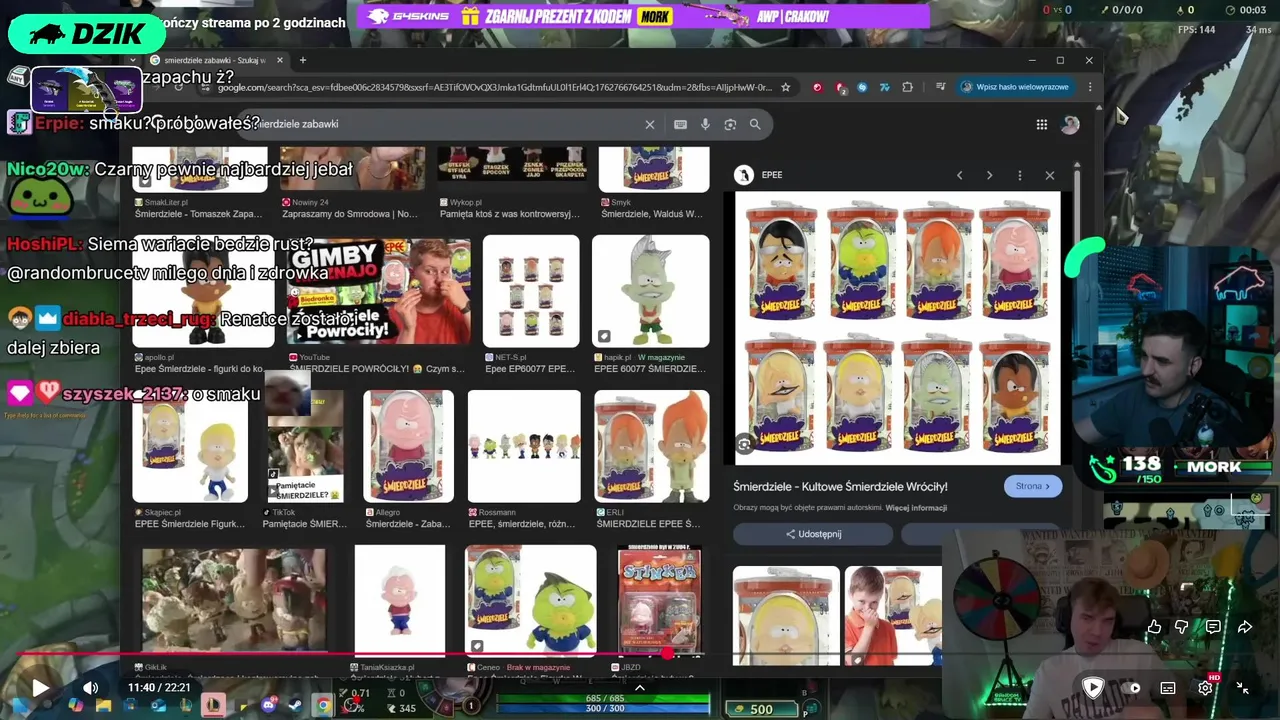Open the Google apps grid

pyautogui.click(x=1042, y=124)
